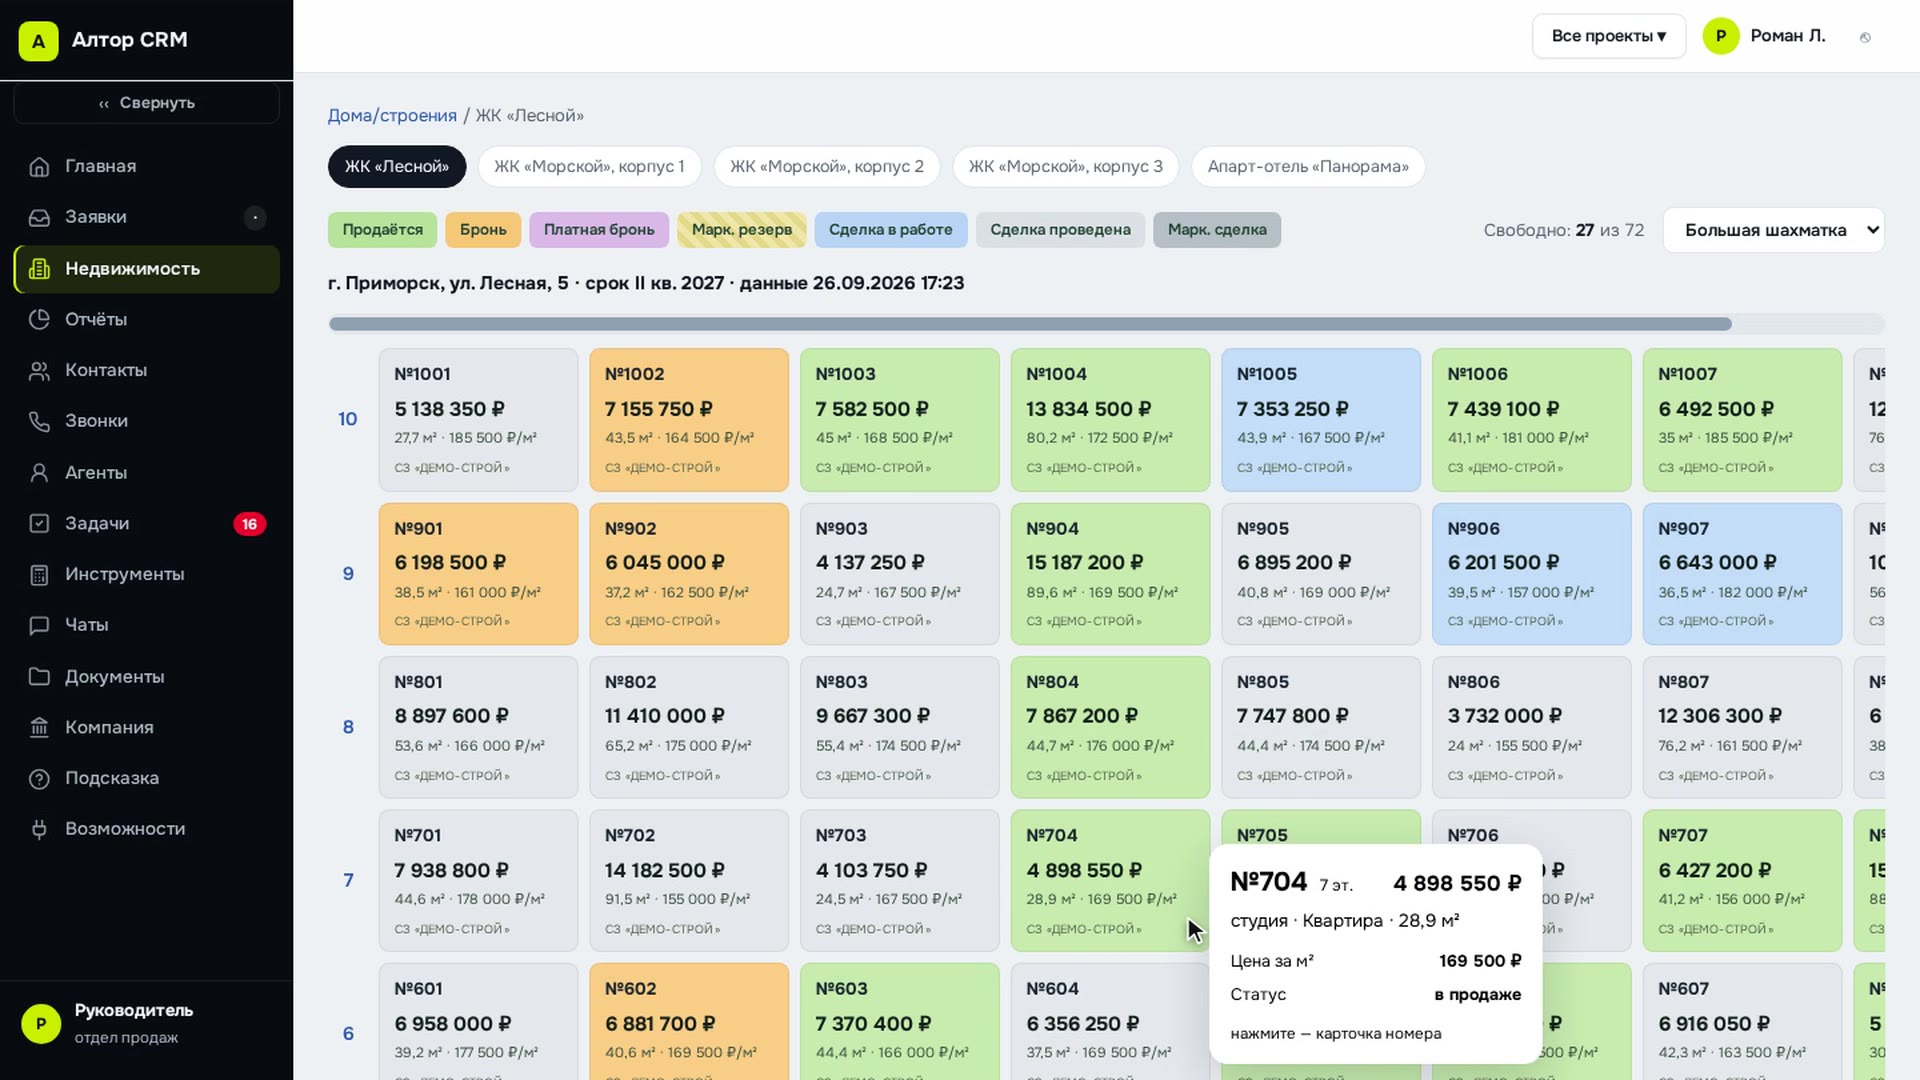Open apartment card №901
The width and height of the screenshot is (1920, 1080).
click(478, 574)
